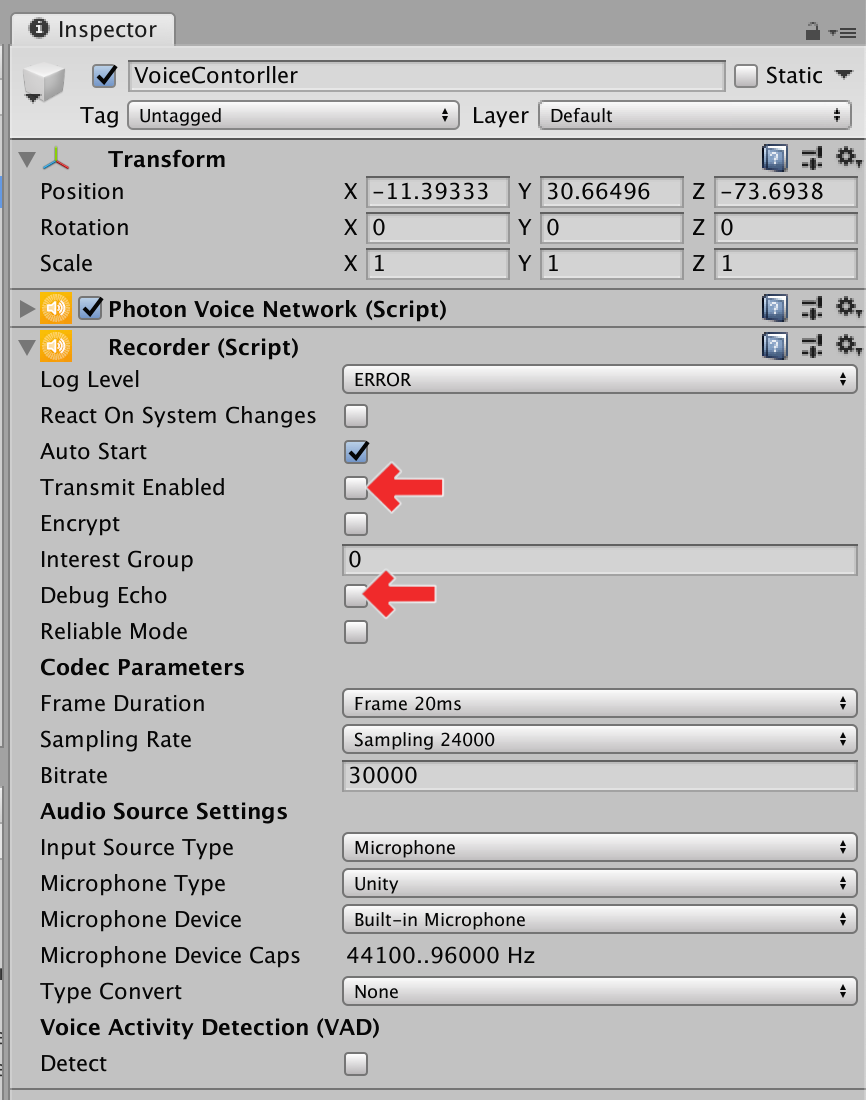Click the Interest Group value field
Image resolution: width=866 pixels, height=1100 pixels.
click(599, 560)
